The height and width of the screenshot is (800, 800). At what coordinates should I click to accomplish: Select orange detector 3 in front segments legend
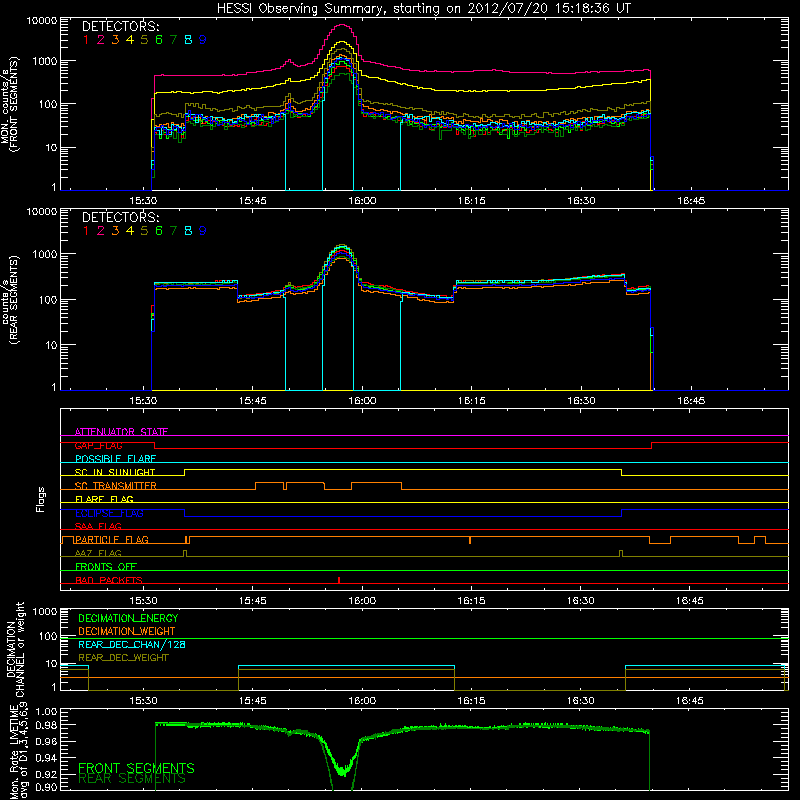click(x=115, y=40)
